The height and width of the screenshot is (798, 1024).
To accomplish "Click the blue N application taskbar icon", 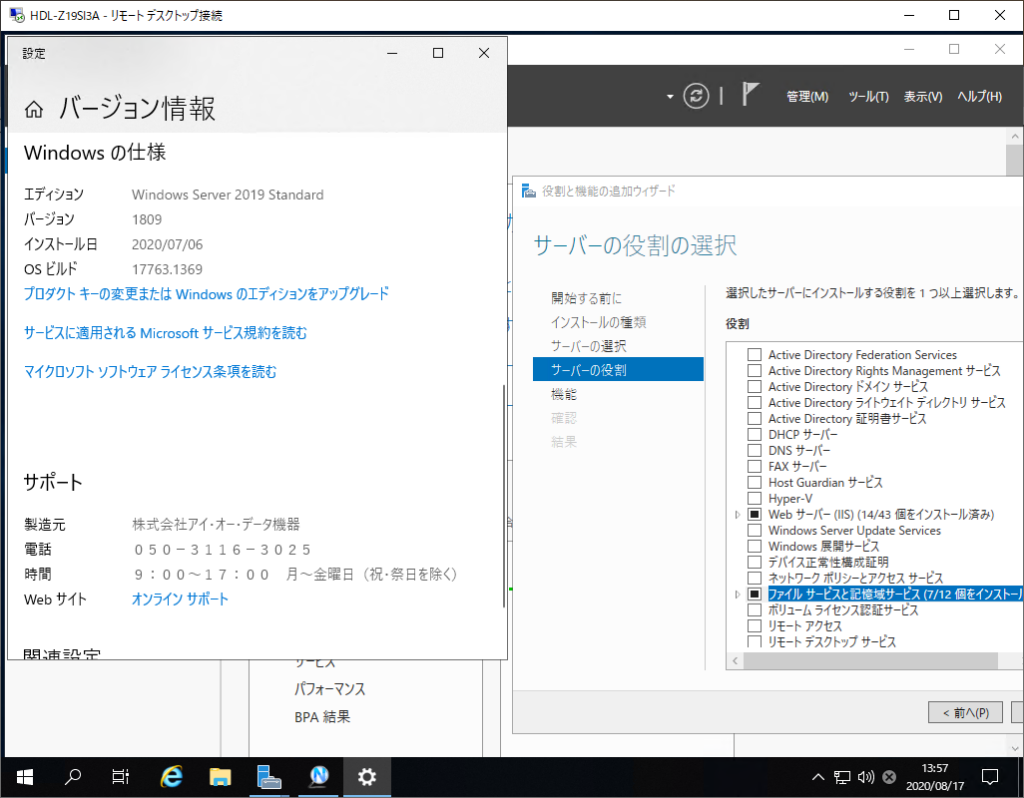I will tap(319, 777).
